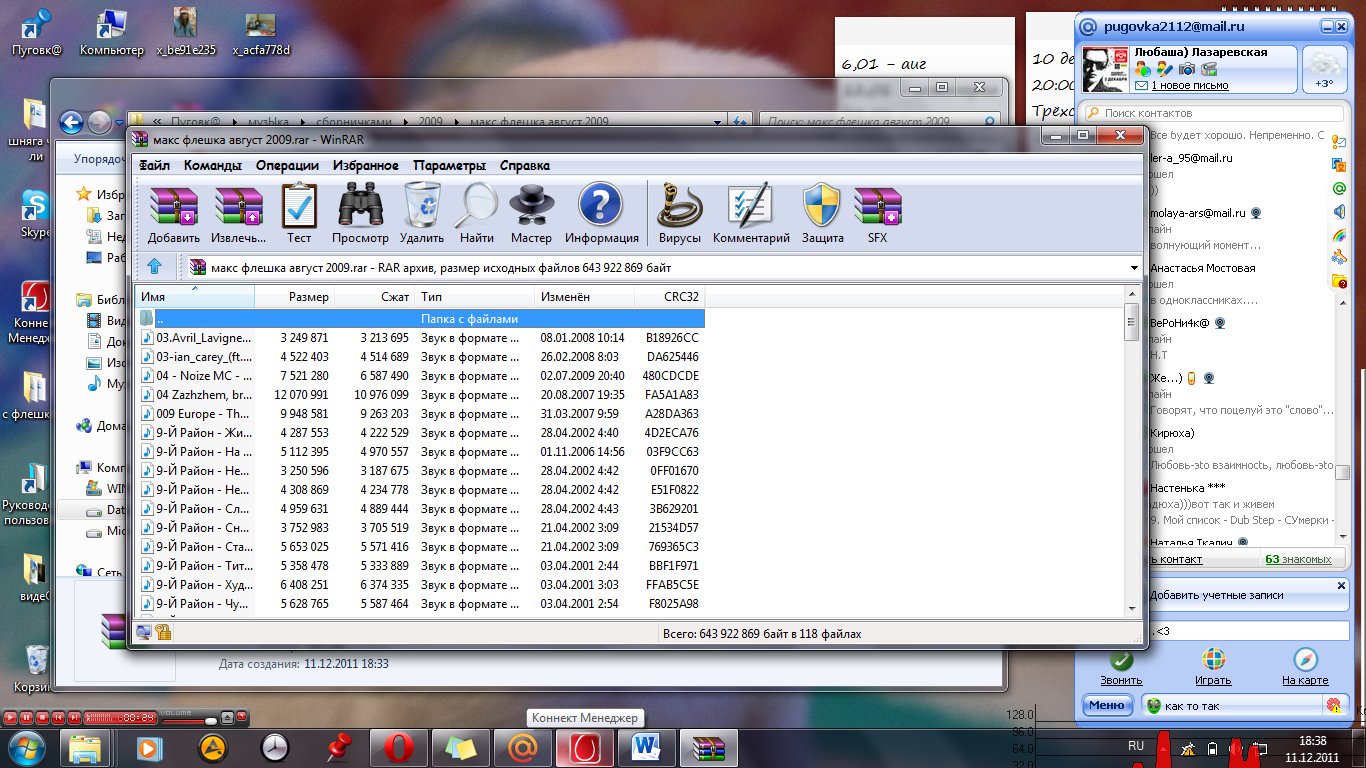Viewport: 1366px width, 768px height.
Task: Sort files by Изменён column header
Action: [583, 297]
